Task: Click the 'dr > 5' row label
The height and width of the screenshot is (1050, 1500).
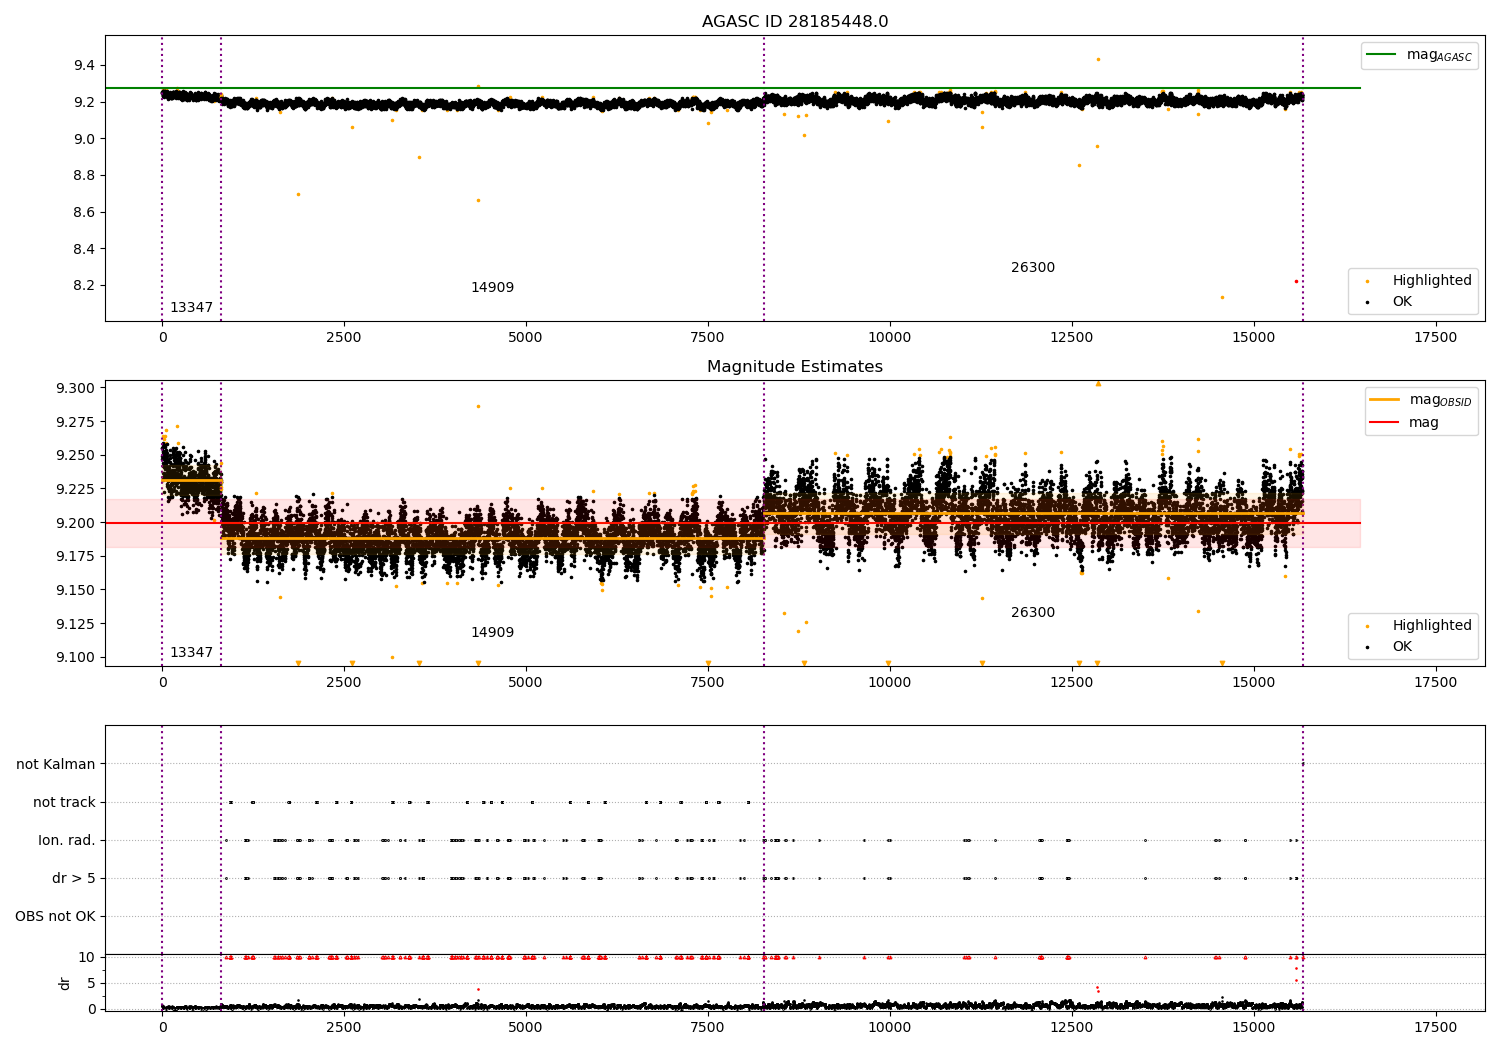Action: 74,879
